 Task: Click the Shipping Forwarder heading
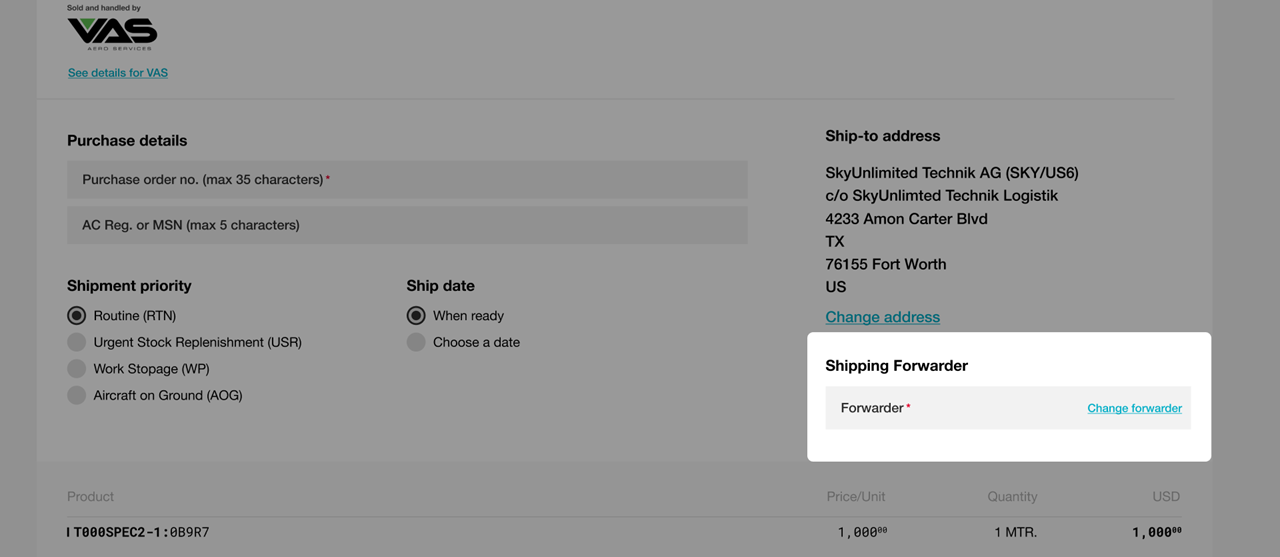[x=897, y=366]
